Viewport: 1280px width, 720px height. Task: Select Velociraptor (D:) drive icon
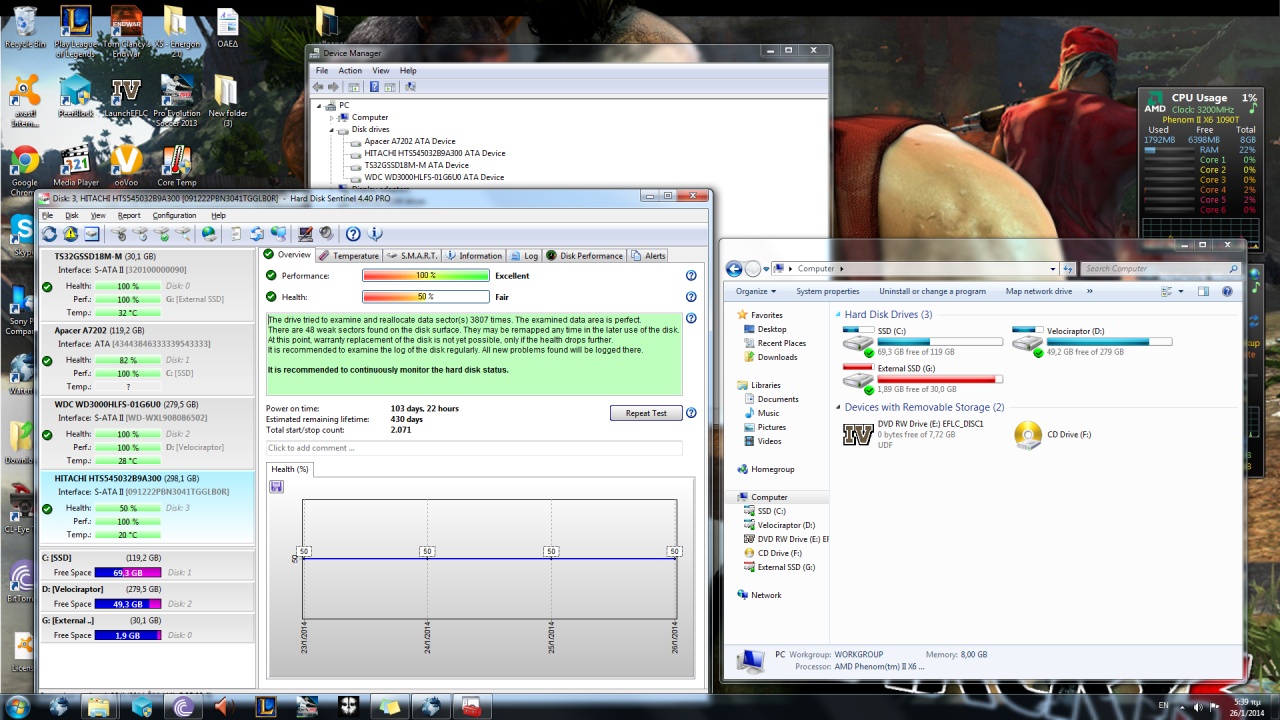[1027, 342]
